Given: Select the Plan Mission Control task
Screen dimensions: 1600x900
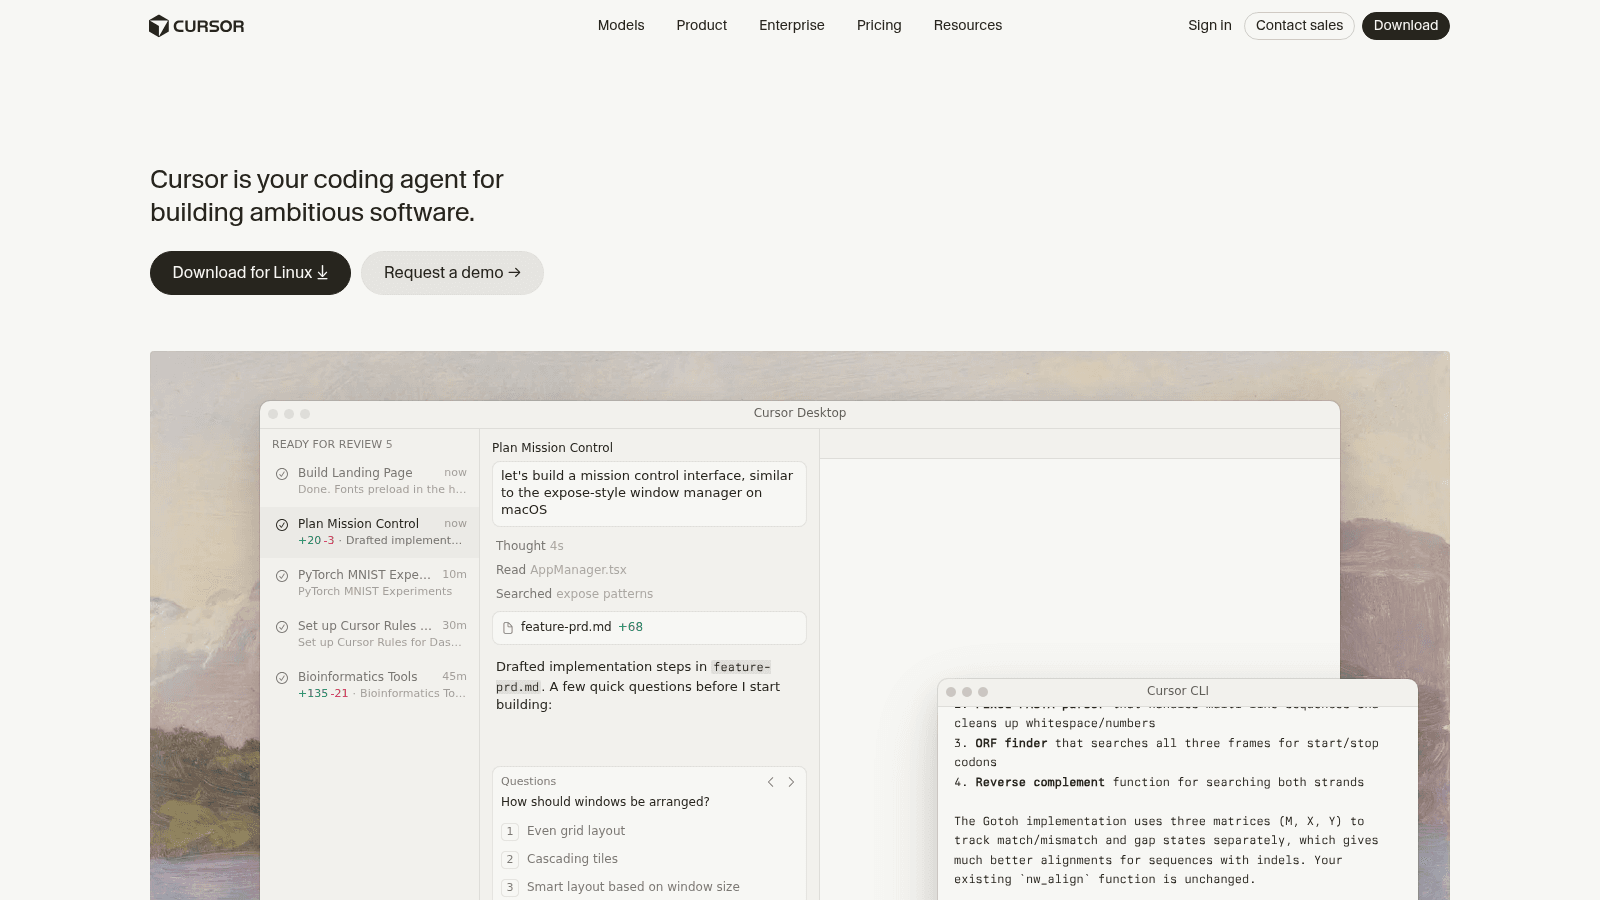Looking at the screenshot, I should pyautogui.click(x=370, y=532).
